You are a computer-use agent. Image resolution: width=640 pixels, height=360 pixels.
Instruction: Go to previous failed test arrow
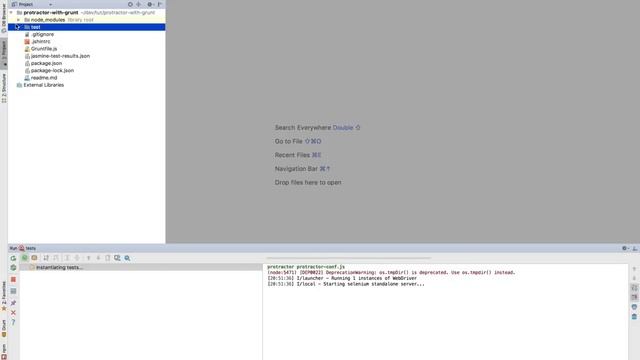pyautogui.click(x=88, y=258)
